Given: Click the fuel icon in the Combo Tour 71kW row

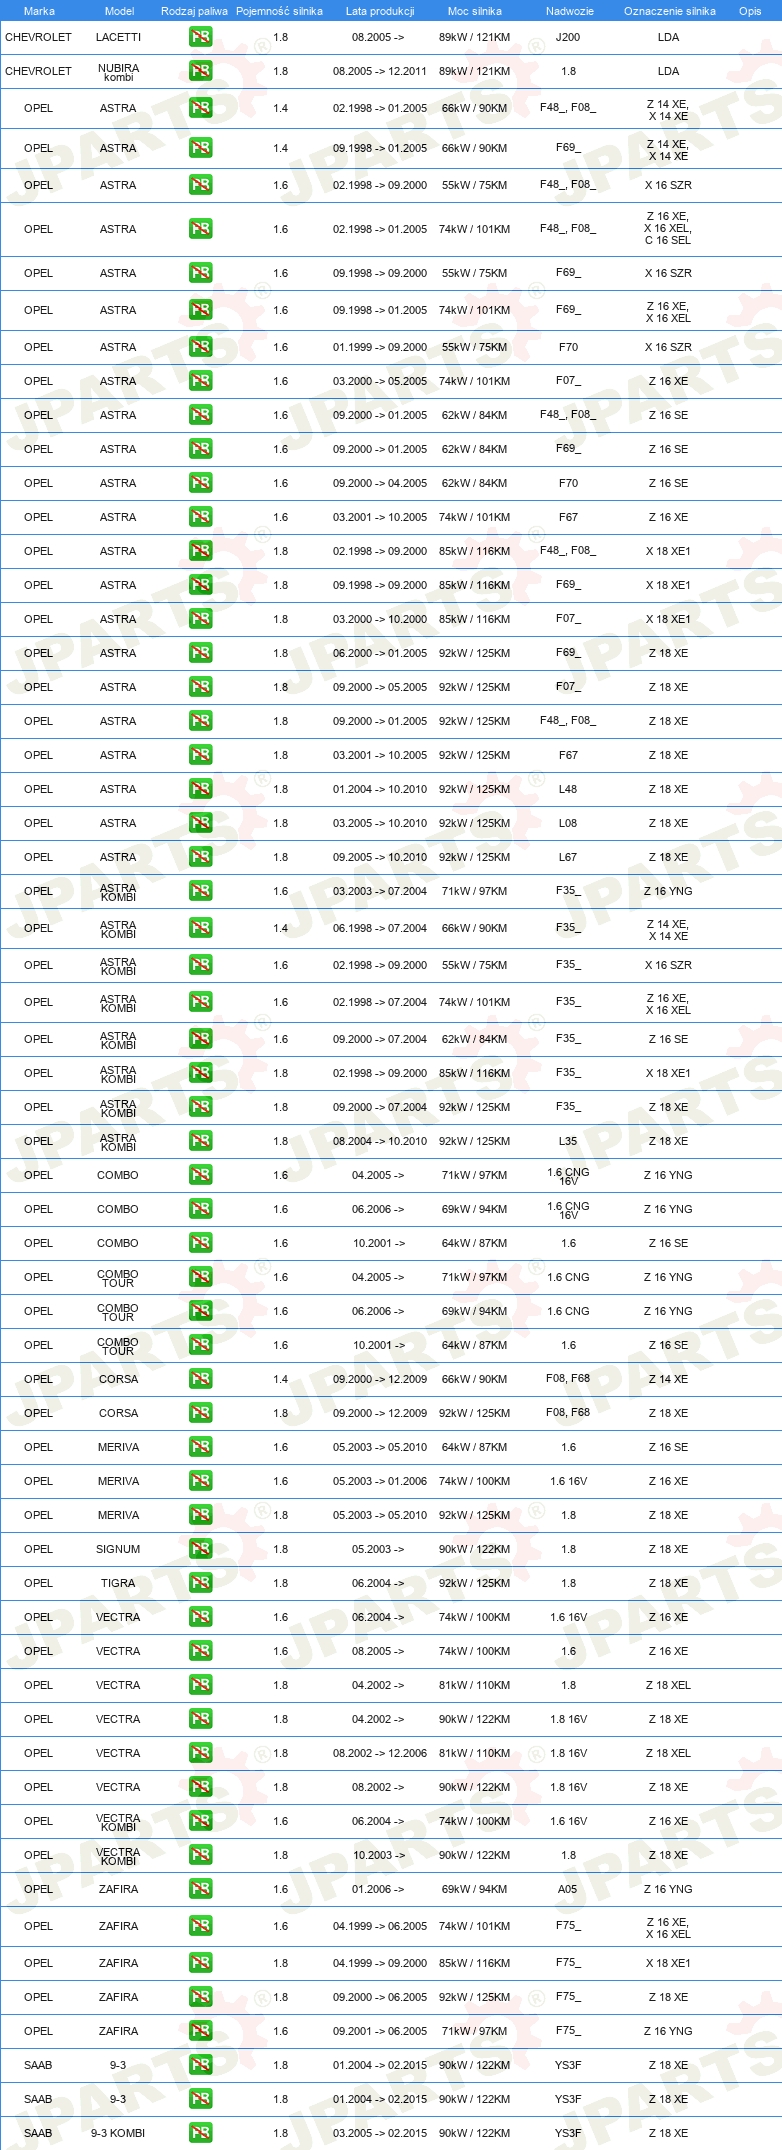Looking at the screenshot, I should tap(200, 1277).
